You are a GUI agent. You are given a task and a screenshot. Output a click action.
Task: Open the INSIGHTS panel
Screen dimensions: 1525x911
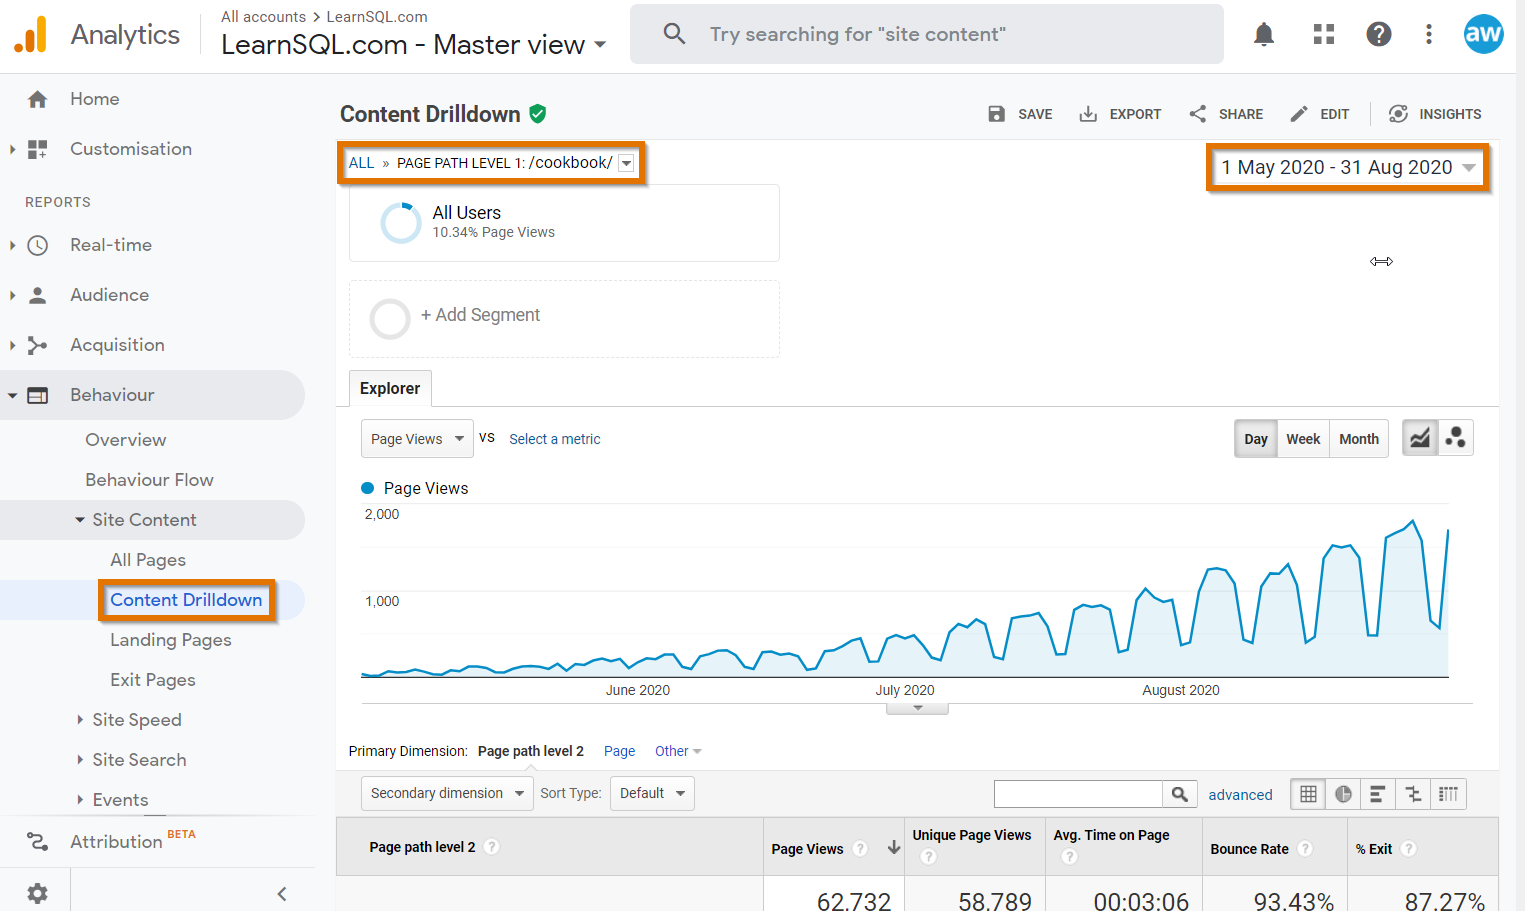(1435, 114)
